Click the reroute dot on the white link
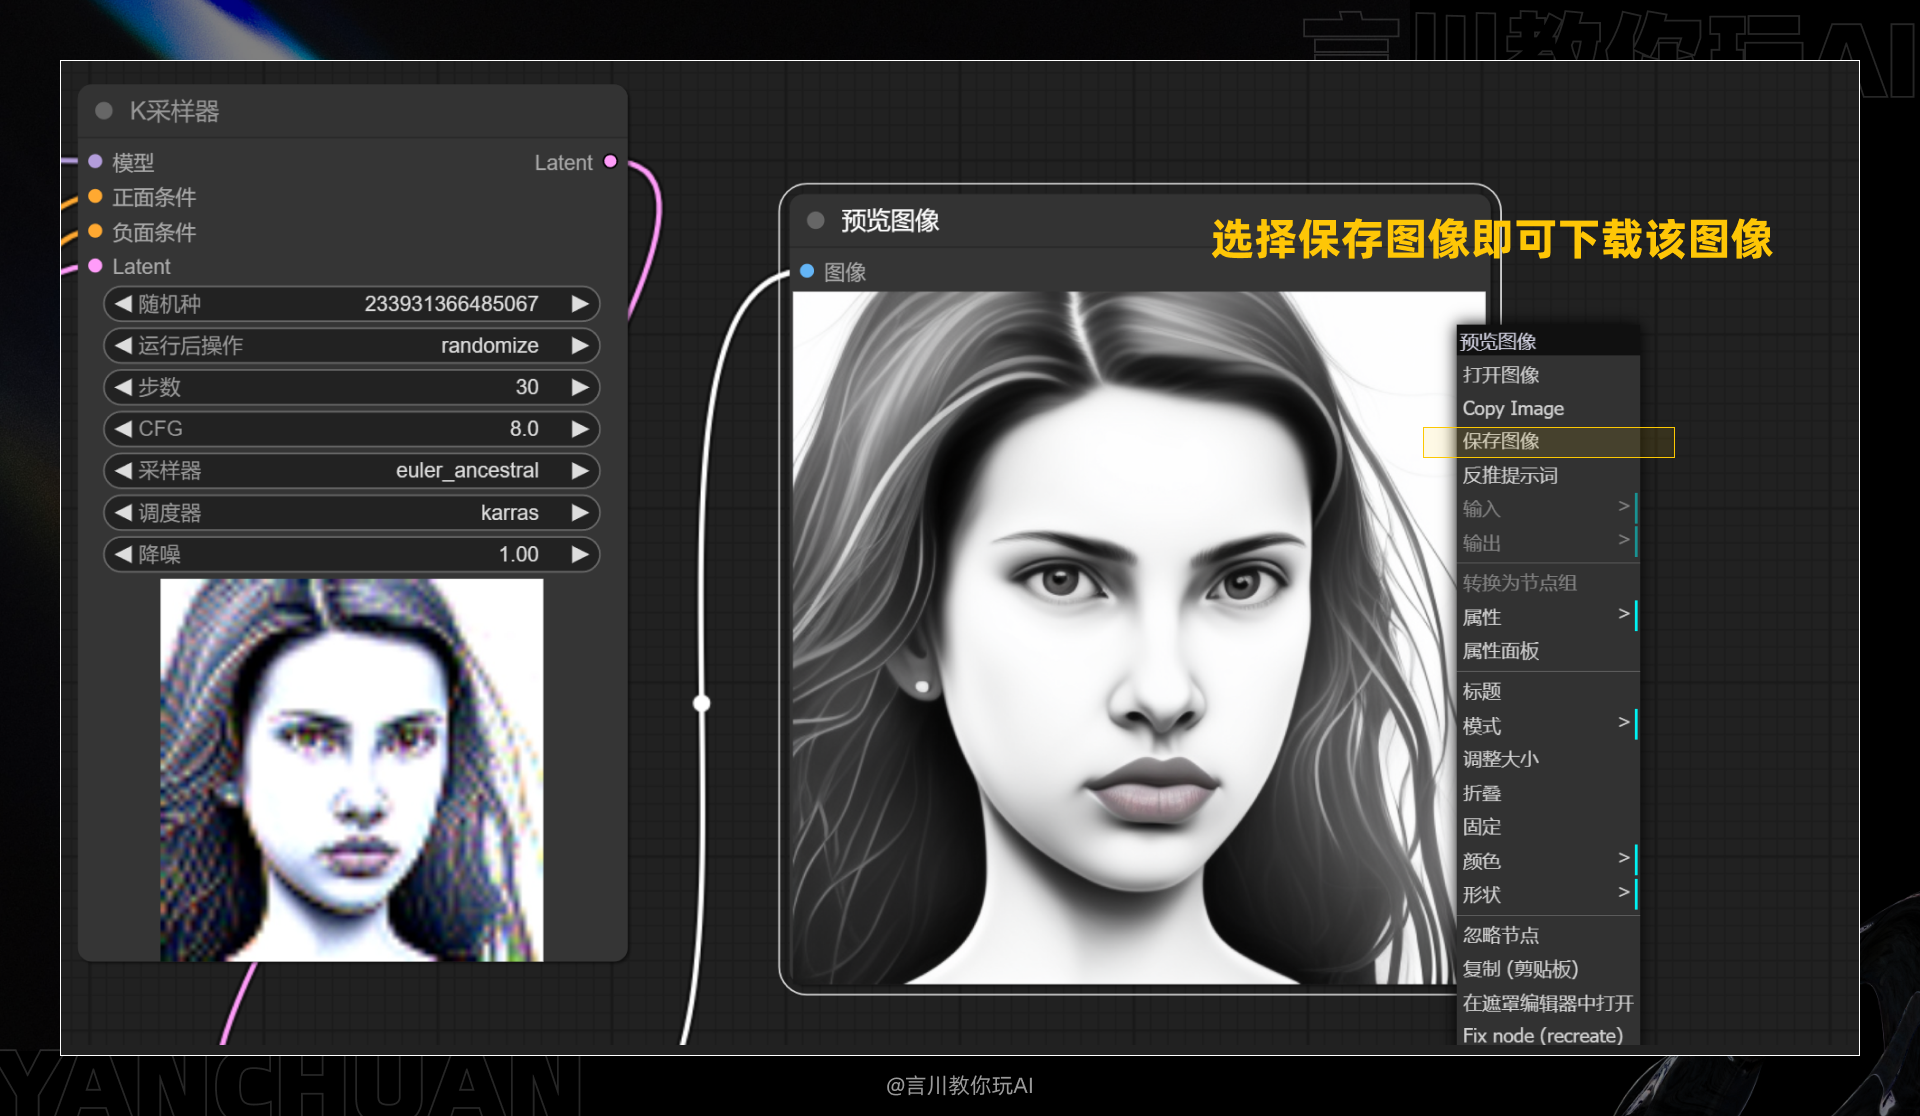This screenshot has height=1116, width=1920. [x=702, y=703]
